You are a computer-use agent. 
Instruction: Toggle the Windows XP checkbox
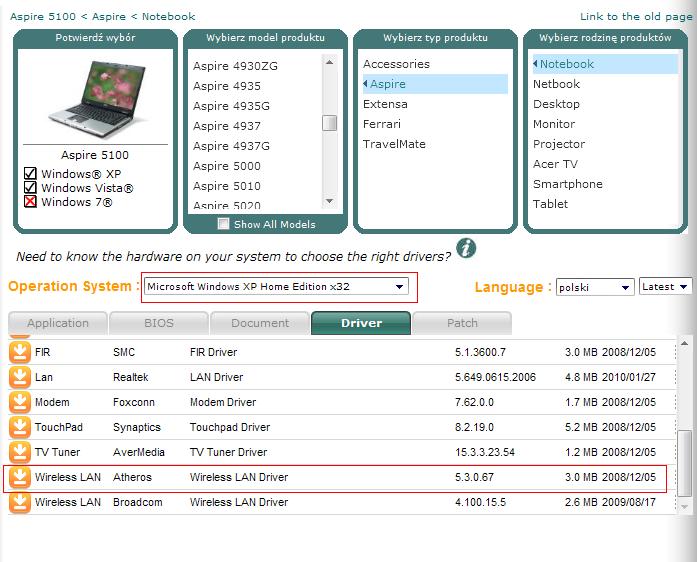point(30,173)
